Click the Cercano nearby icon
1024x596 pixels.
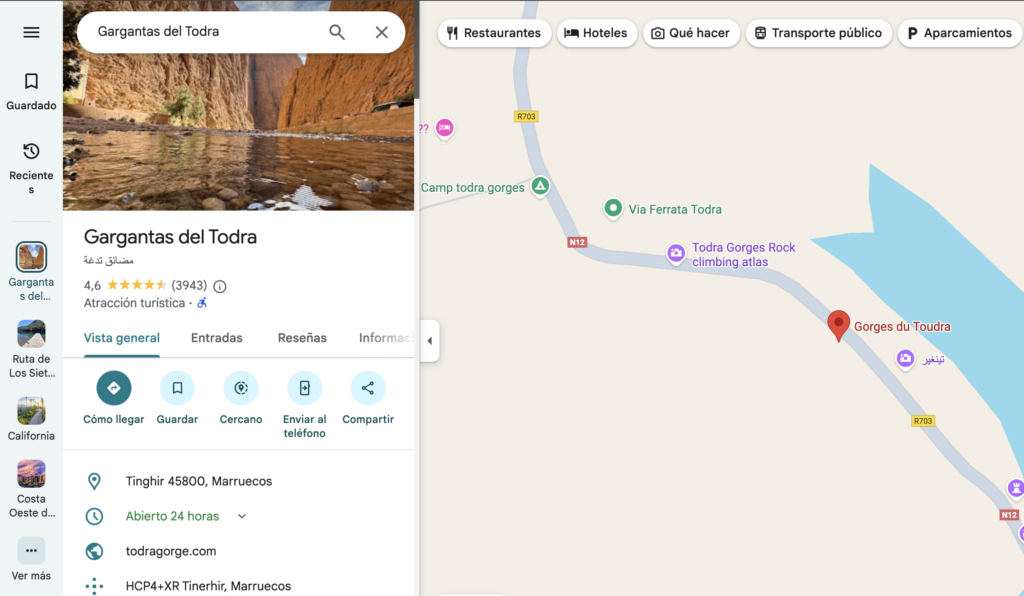241,388
